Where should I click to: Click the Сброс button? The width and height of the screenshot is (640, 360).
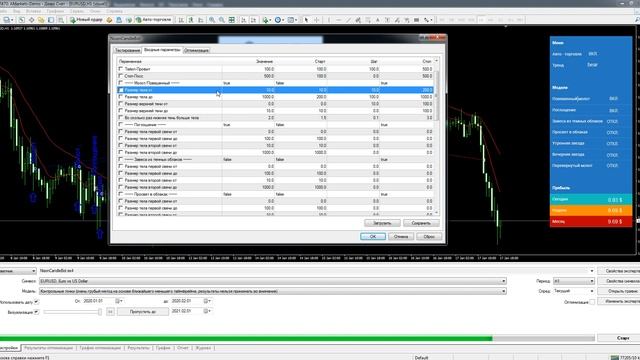click(429, 236)
